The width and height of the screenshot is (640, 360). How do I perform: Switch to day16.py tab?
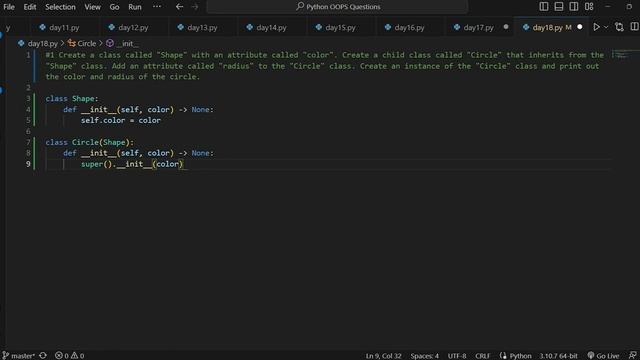click(x=409, y=27)
